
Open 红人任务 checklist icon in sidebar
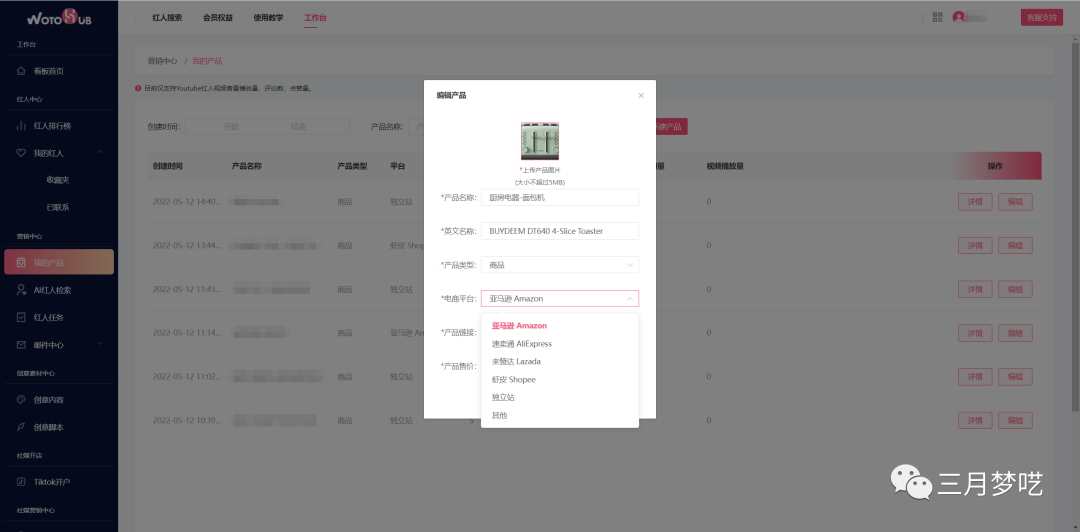coord(21,318)
